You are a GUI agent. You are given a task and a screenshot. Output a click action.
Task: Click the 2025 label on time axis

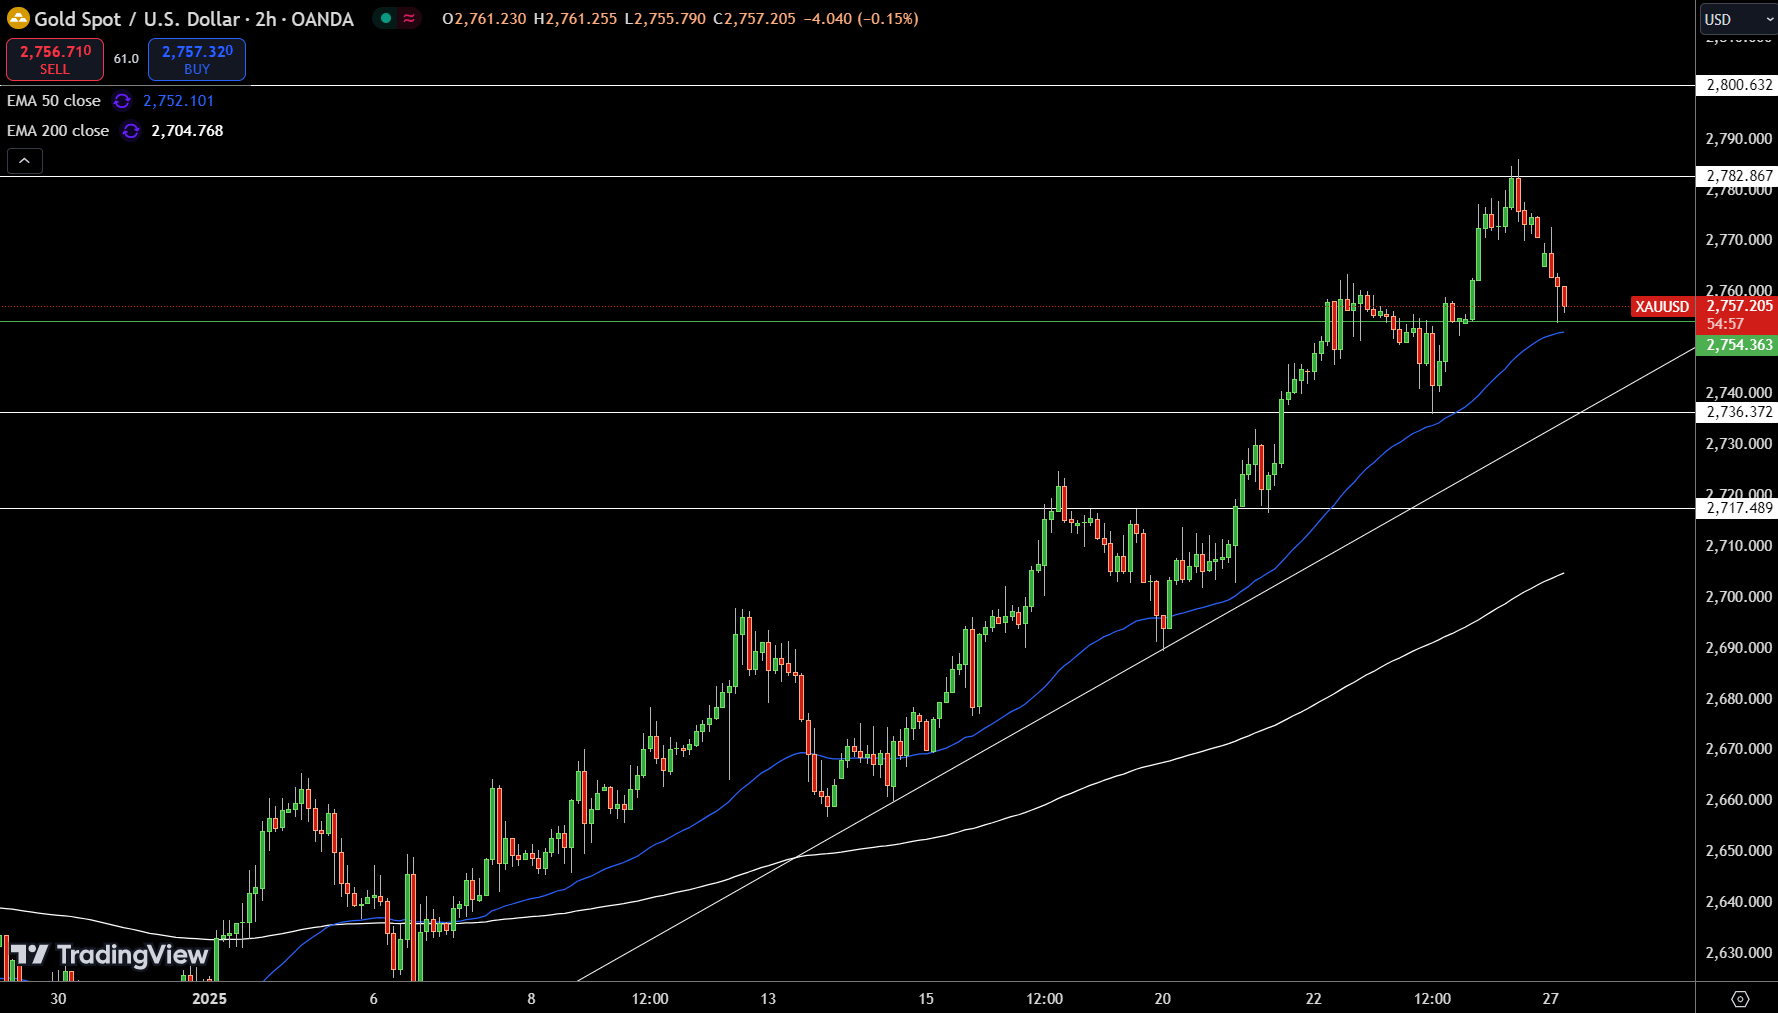pyautogui.click(x=209, y=998)
